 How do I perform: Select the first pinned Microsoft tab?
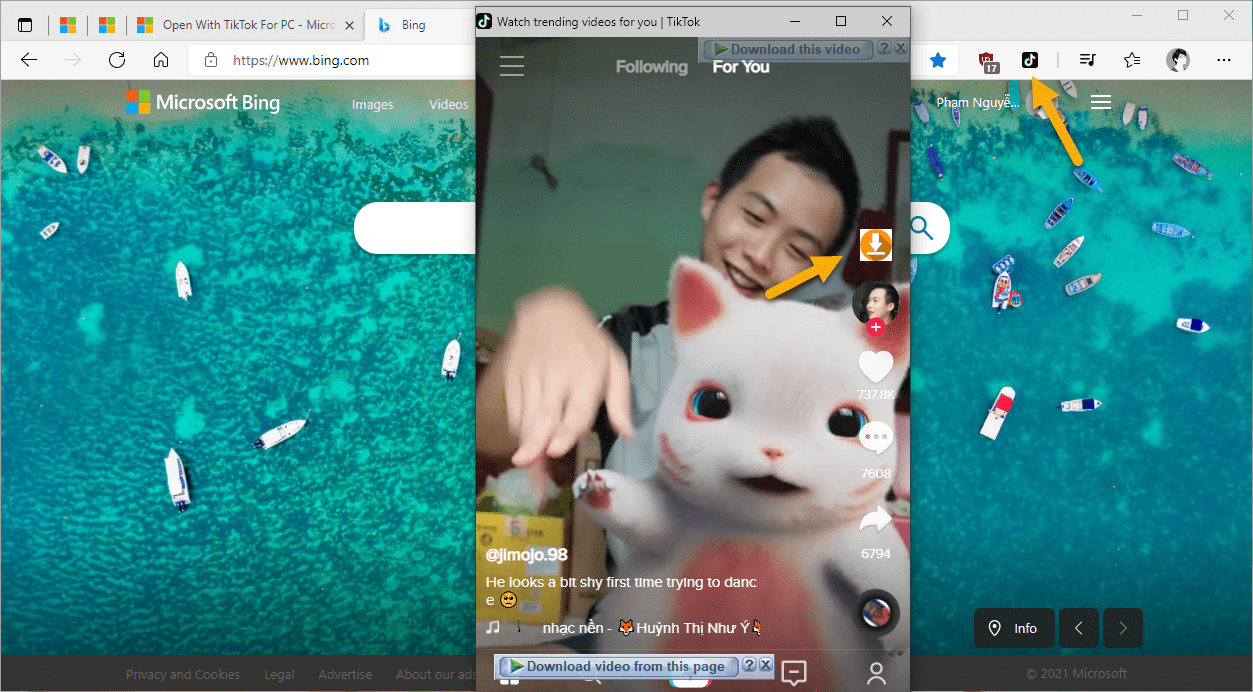coord(68,25)
